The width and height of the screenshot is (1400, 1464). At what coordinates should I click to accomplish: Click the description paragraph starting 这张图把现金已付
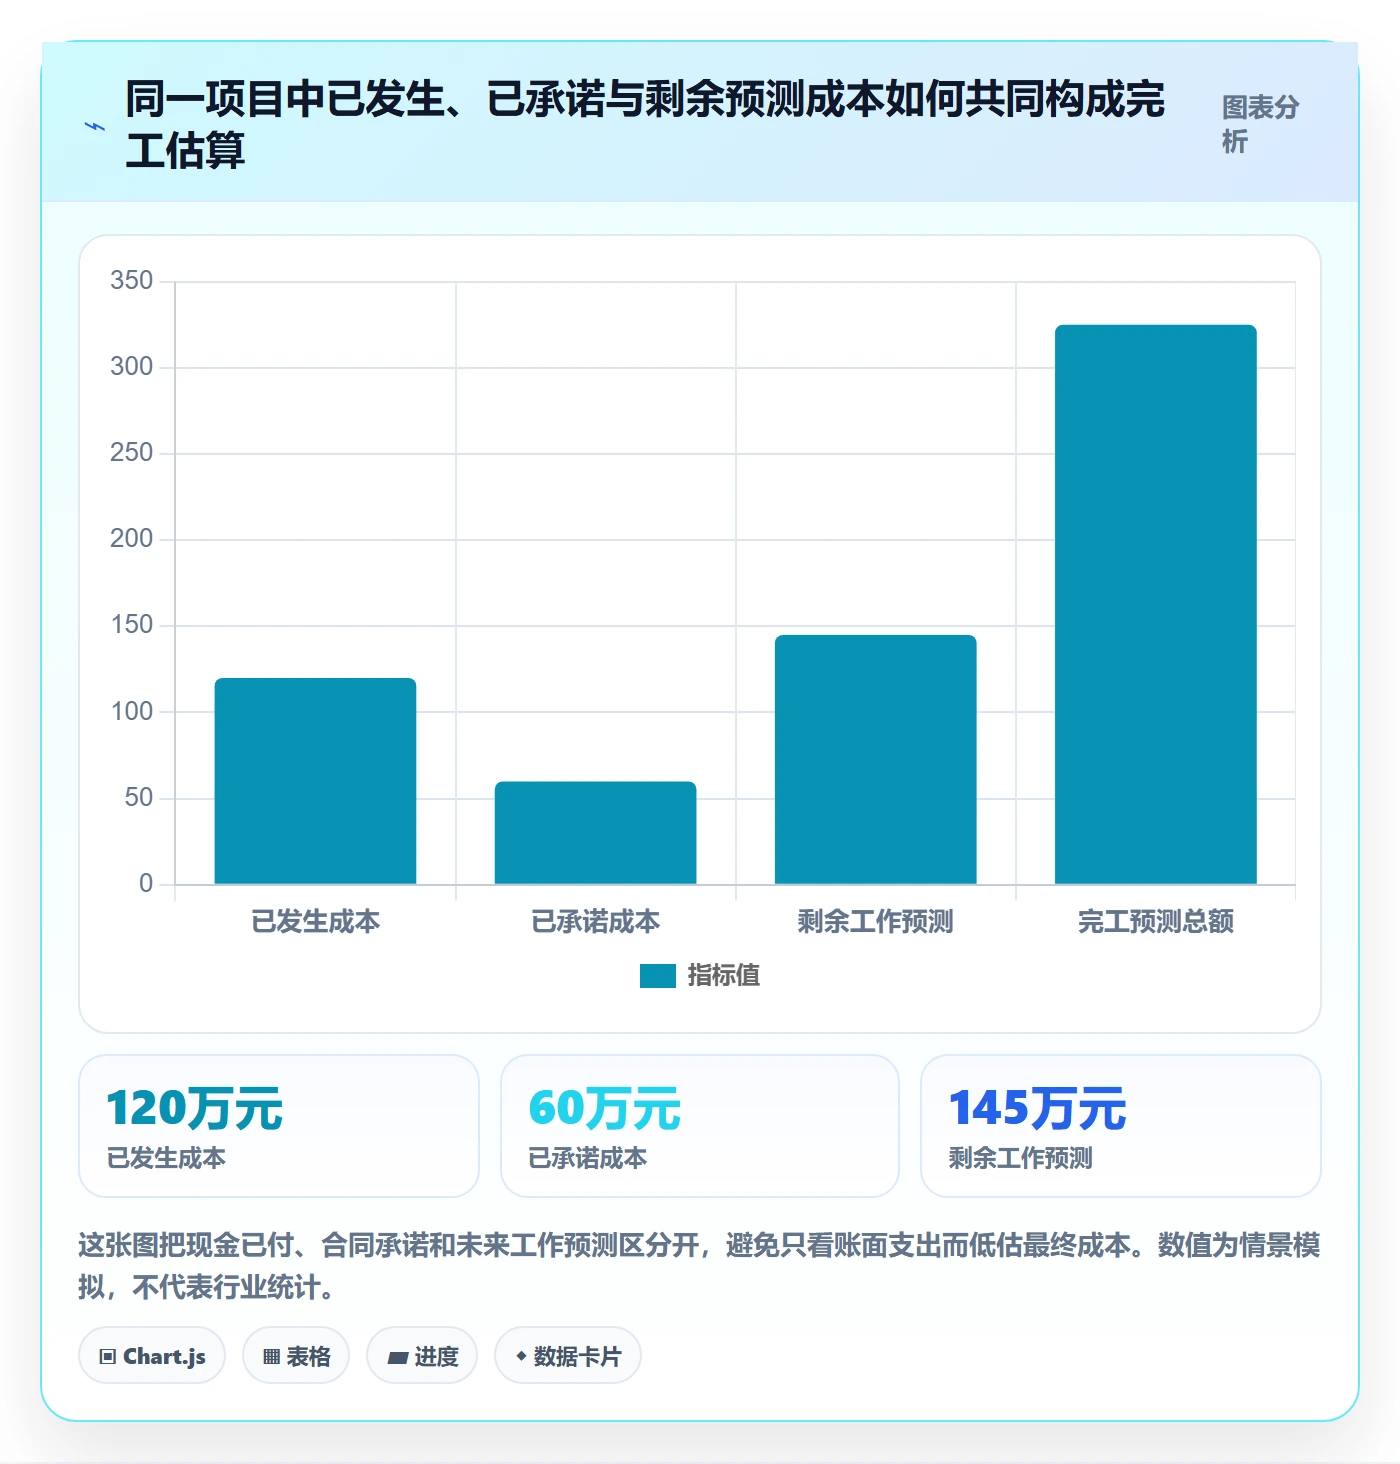click(x=699, y=1266)
